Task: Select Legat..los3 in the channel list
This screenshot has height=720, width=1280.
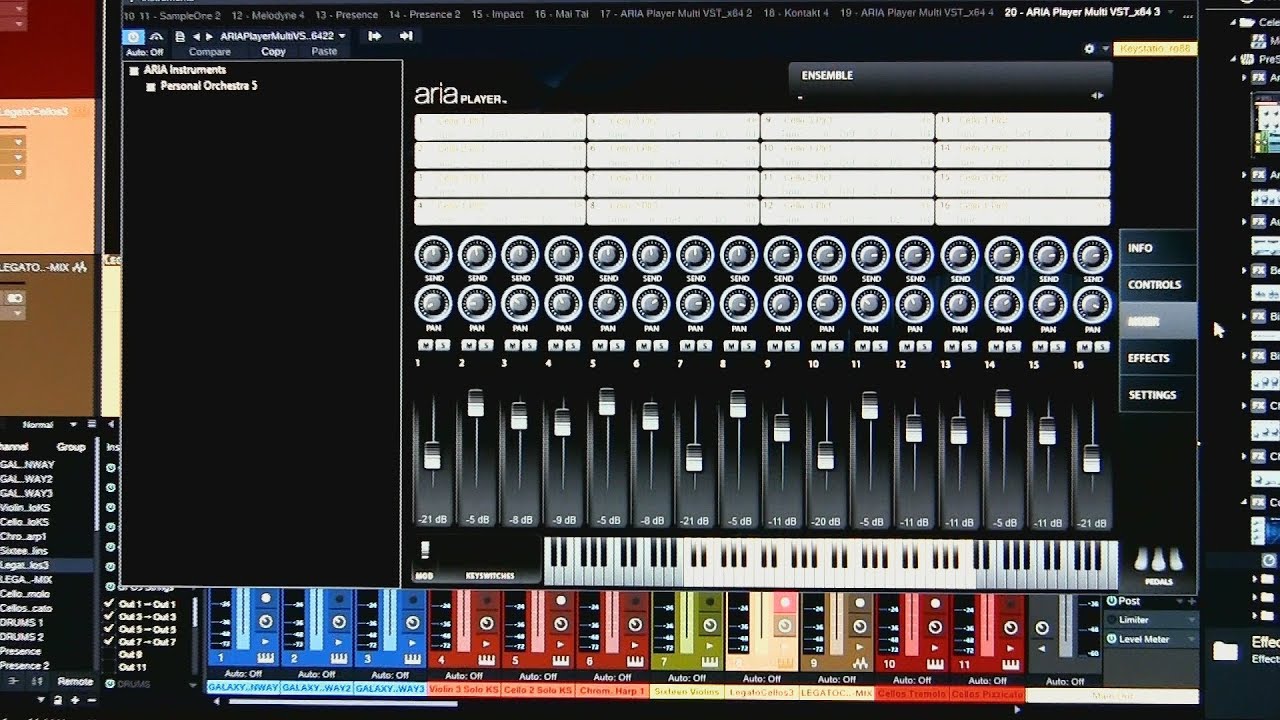Action: (47, 565)
